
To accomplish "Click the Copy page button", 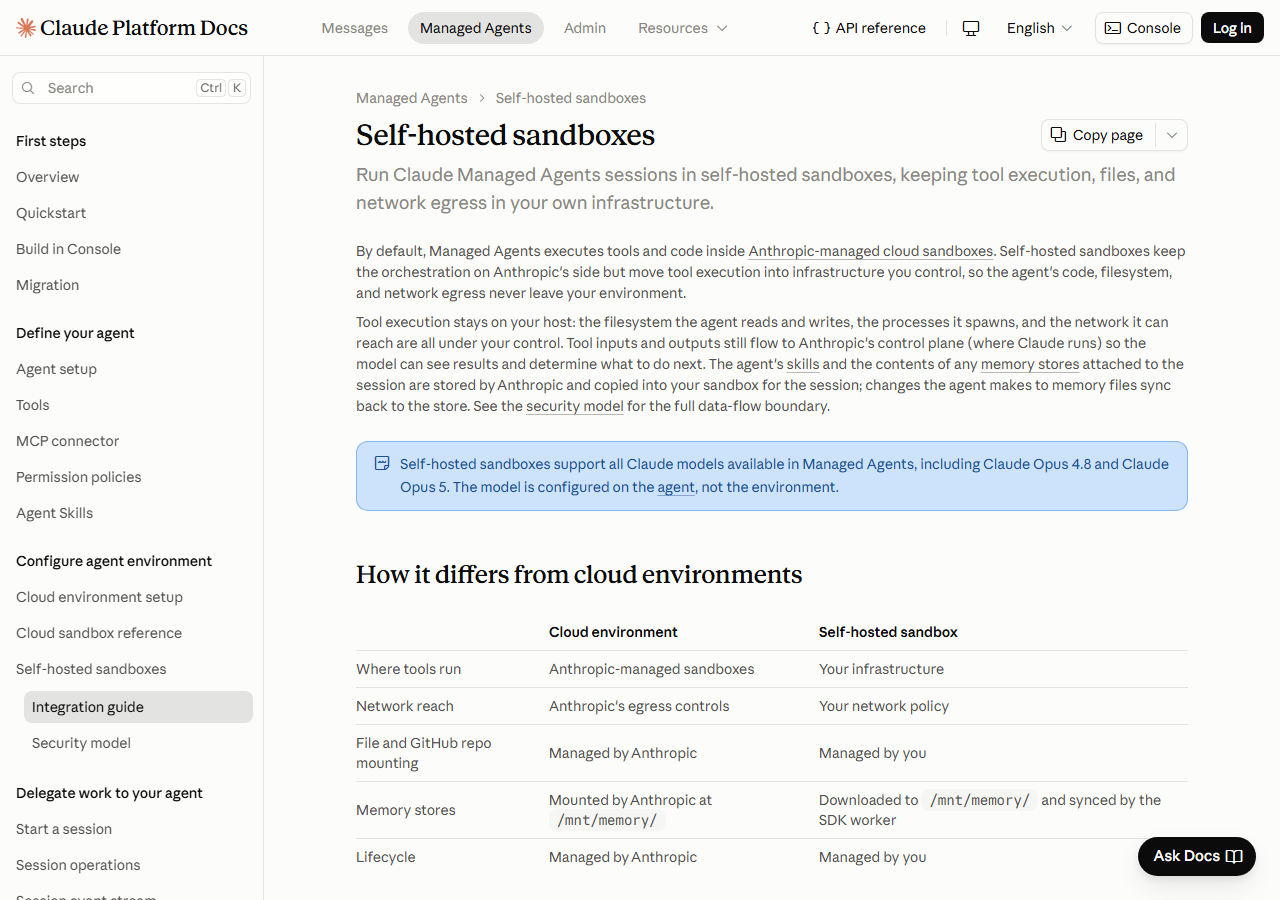I will point(1098,135).
